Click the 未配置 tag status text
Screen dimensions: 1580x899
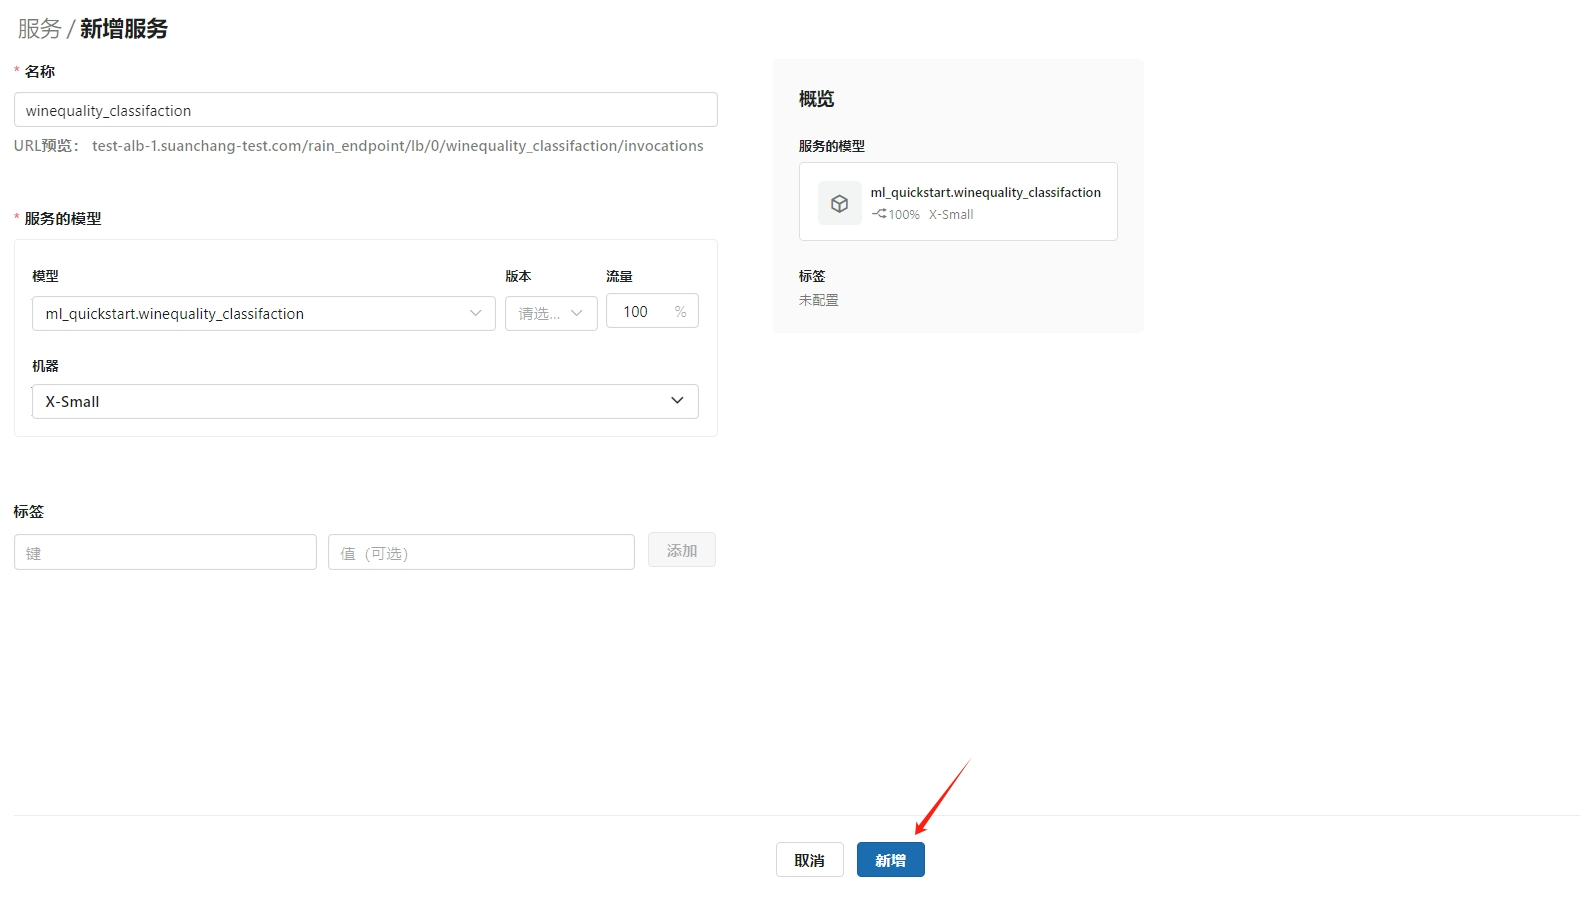(819, 300)
